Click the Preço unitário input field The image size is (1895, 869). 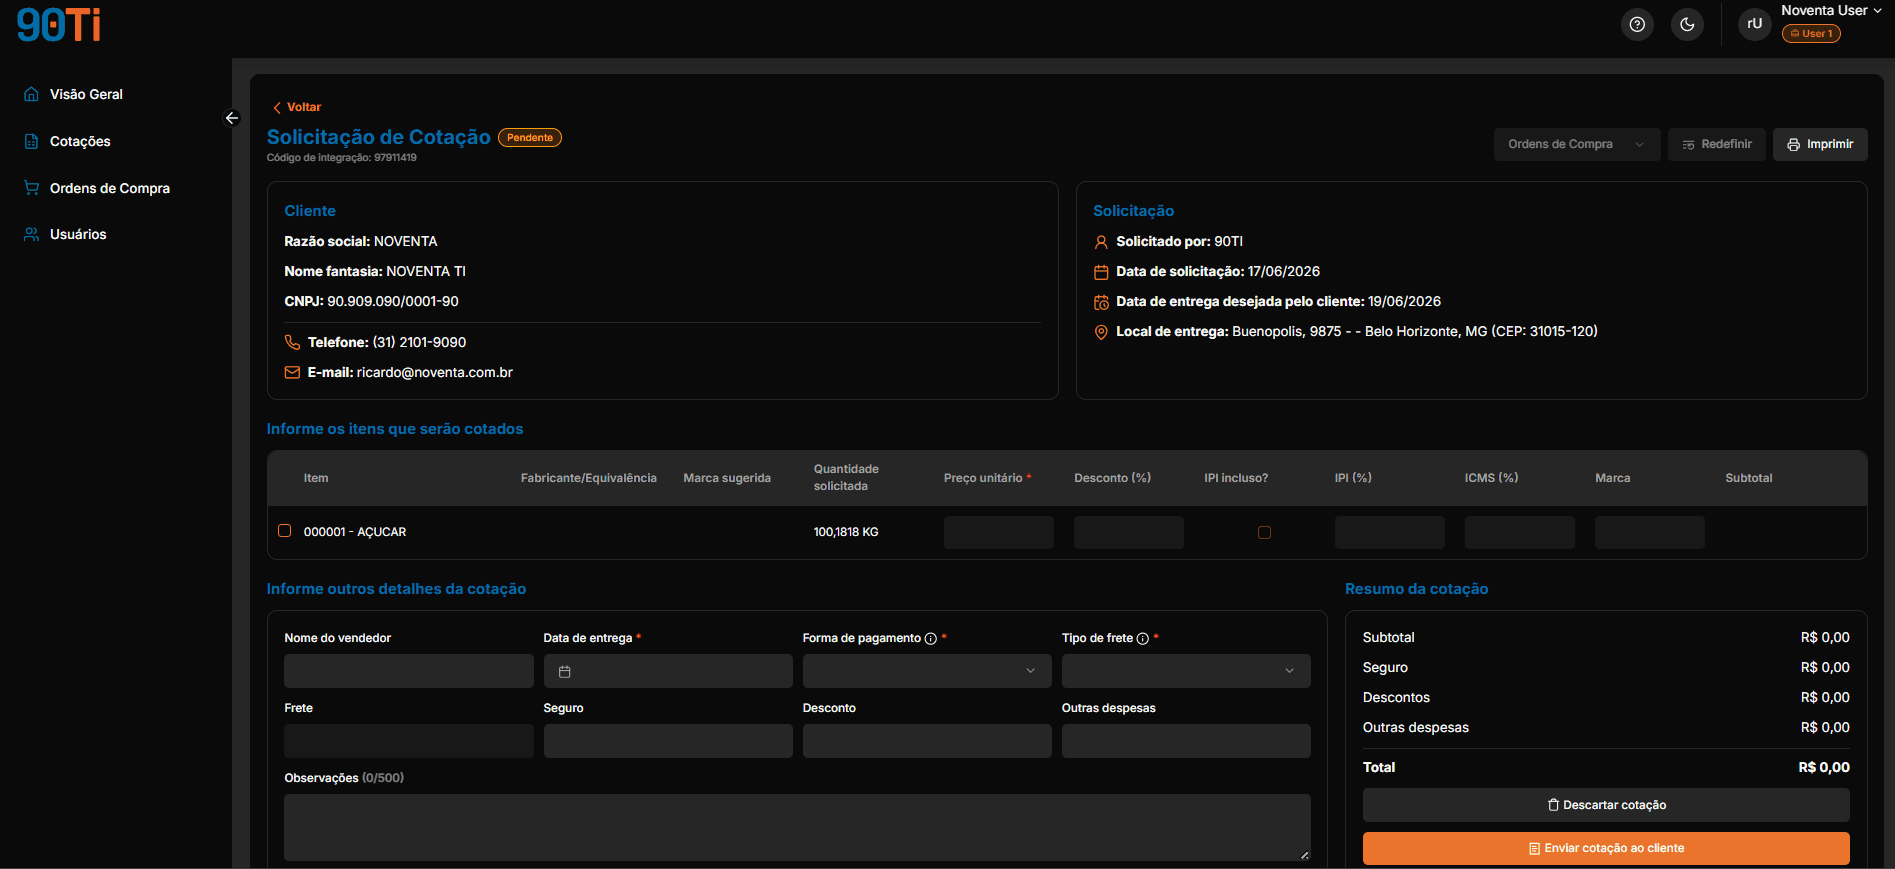pyautogui.click(x=999, y=532)
